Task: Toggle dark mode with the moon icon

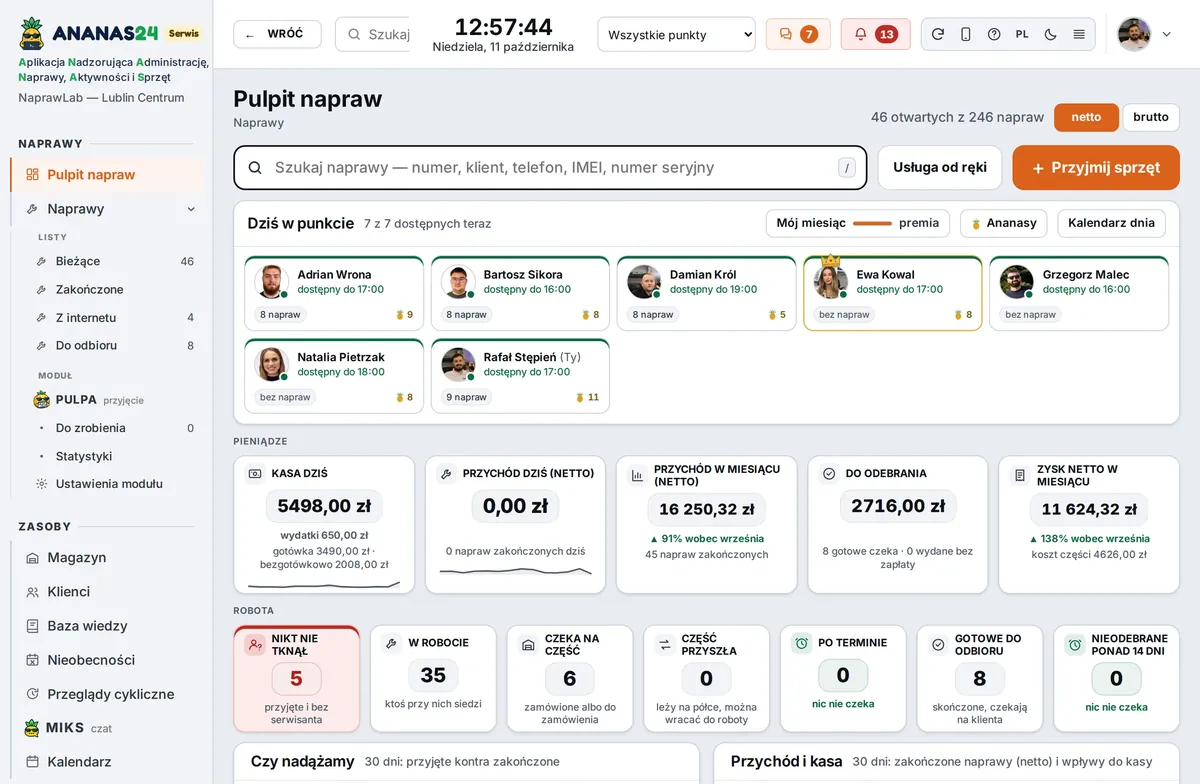Action: click(x=1050, y=34)
